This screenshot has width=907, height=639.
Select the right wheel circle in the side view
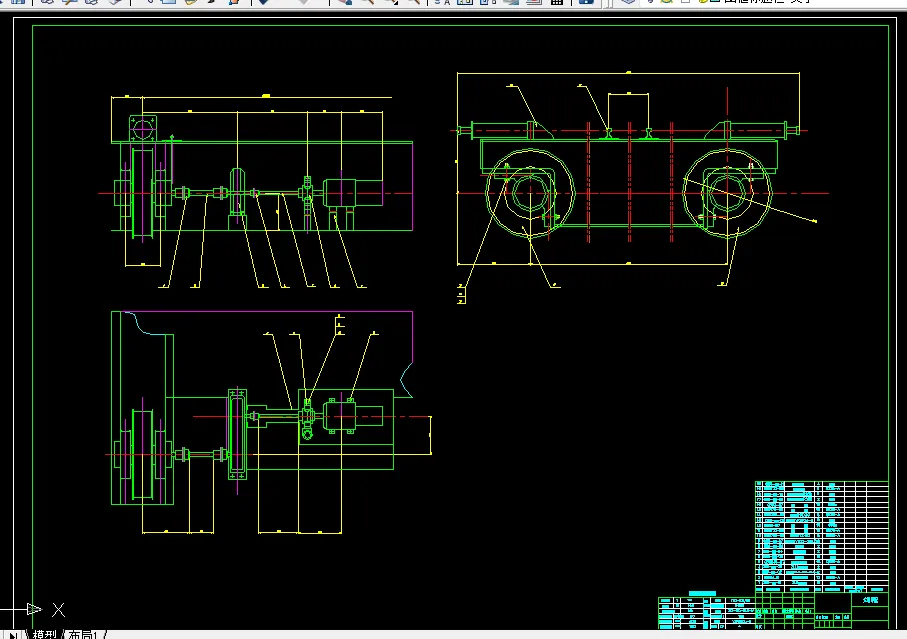tap(727, 193)
